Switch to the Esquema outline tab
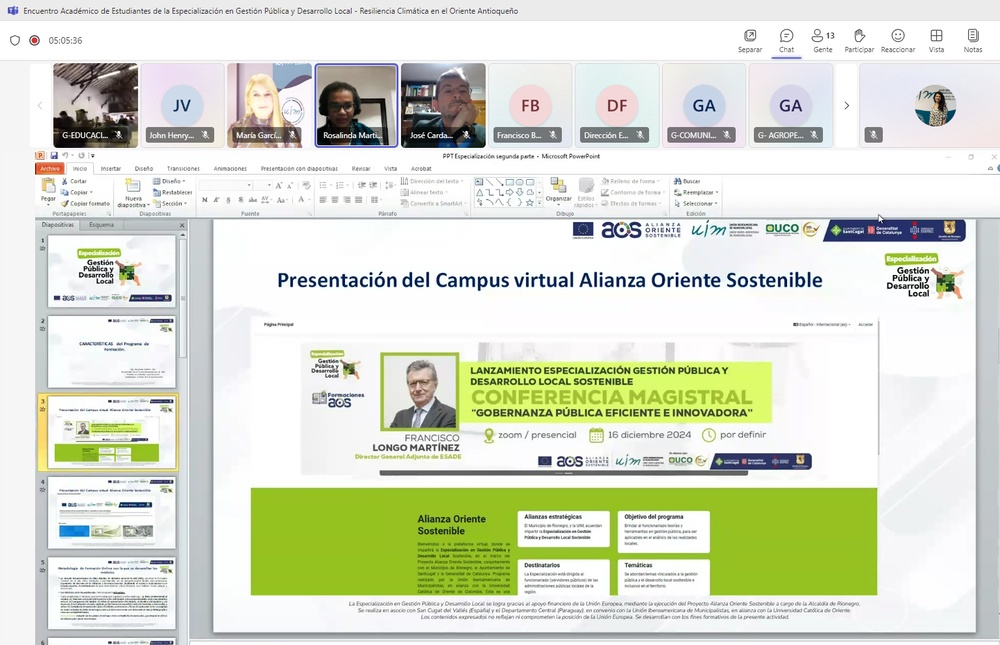This screenshot has width=1000, height=645. (x=102, y=225)
